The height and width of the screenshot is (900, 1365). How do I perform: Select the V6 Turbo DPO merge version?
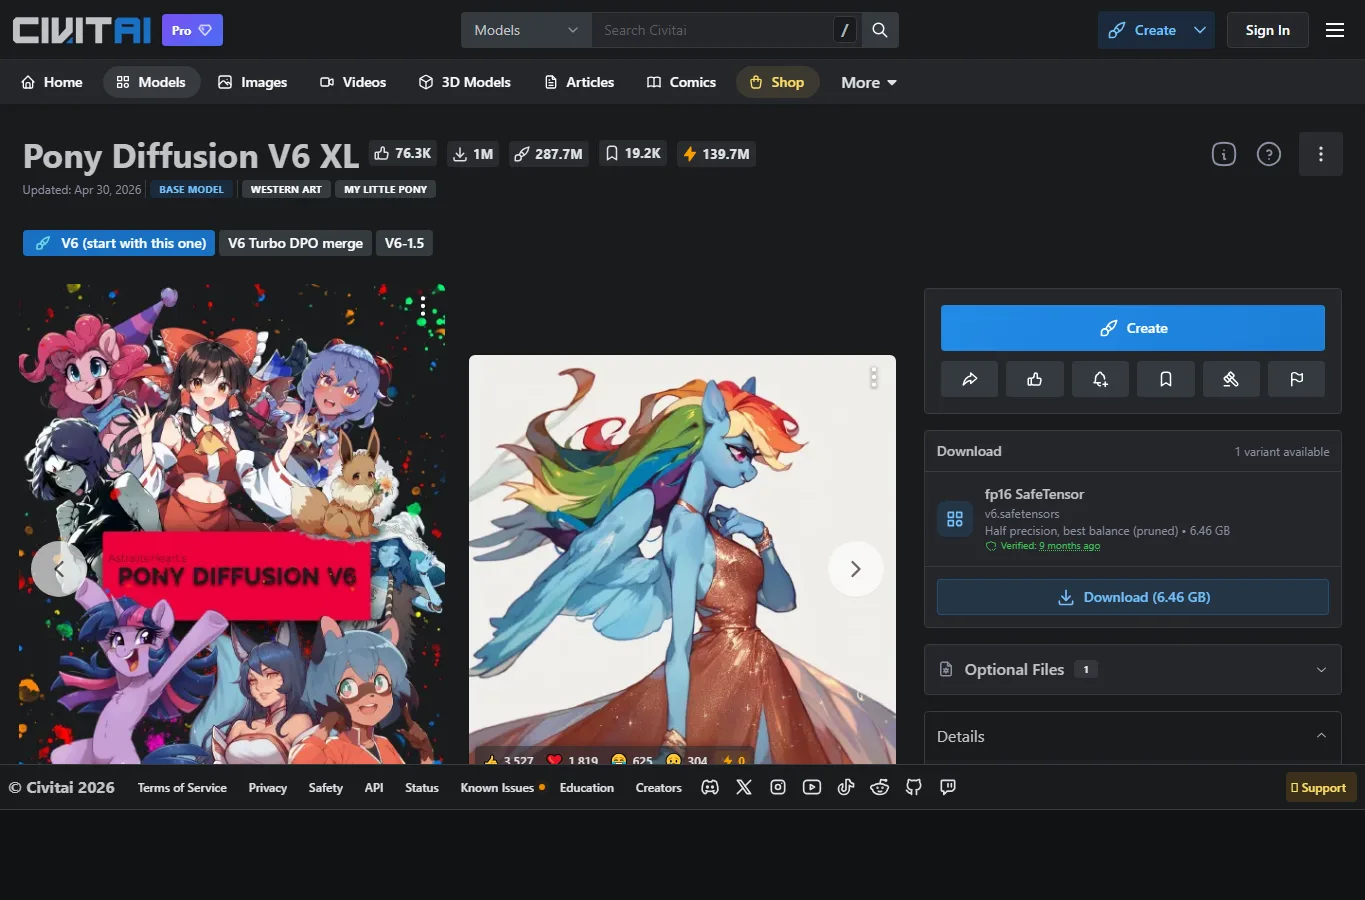295,243
